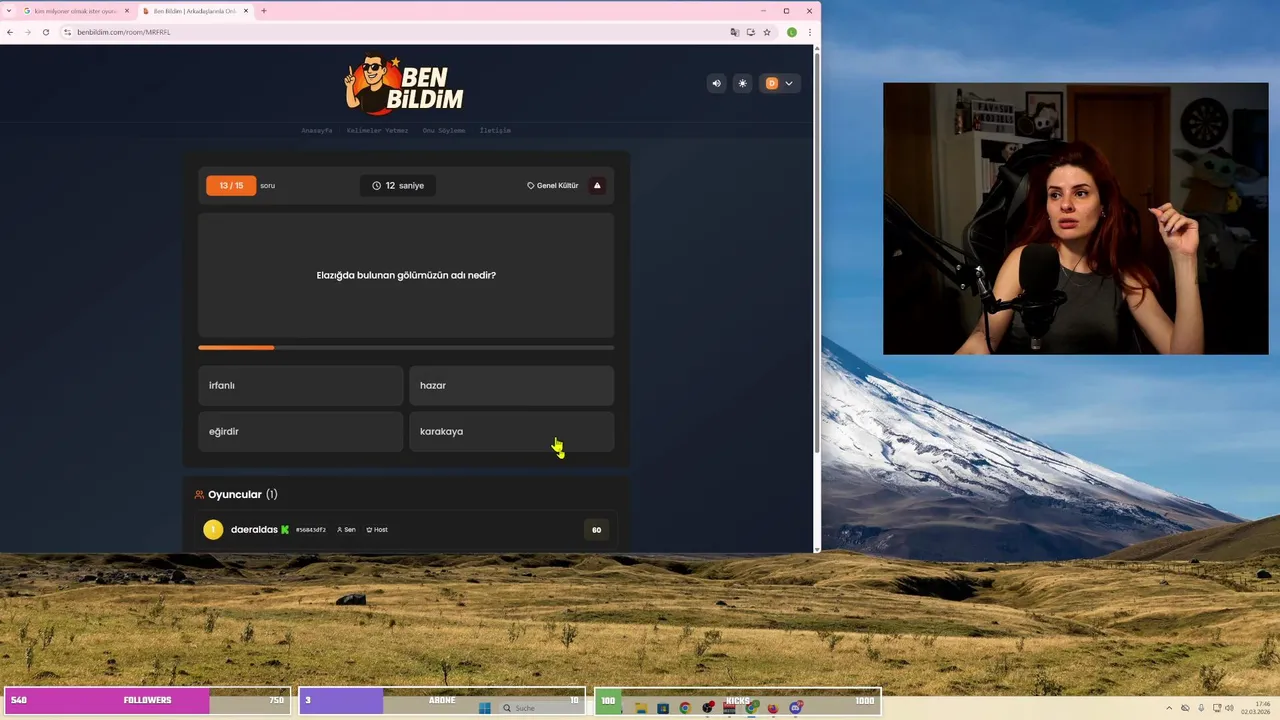Open the taskbar clock and date
Image resolution: width=1280 pixels, height=720 pixels.
point(1256,708)
